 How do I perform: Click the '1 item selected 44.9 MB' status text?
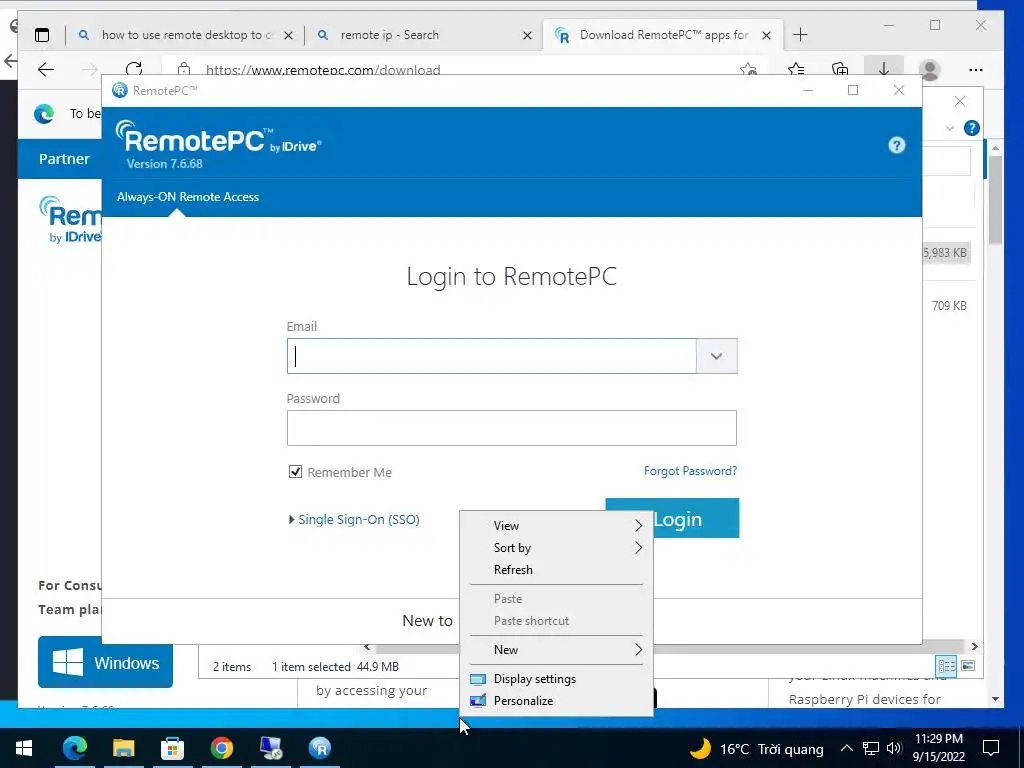[x=335, y=667]
